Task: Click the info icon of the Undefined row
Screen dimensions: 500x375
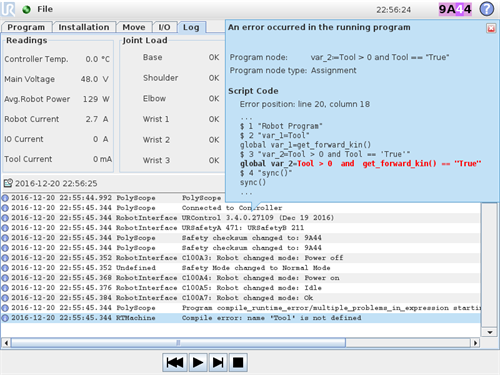Action: pos(5,268)
